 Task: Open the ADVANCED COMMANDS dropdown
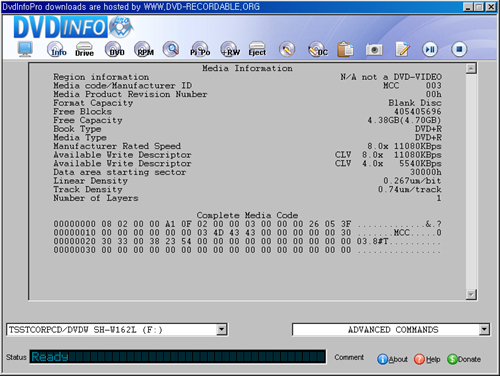point(484,330)
